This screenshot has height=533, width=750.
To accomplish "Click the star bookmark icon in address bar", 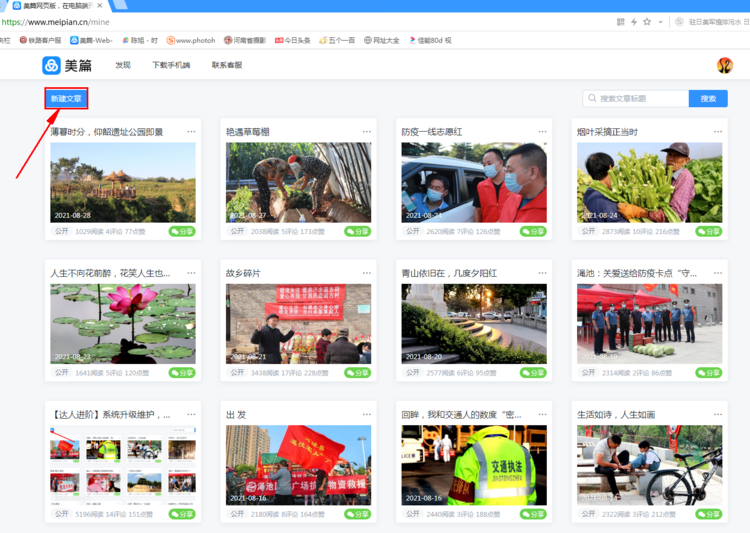I will 647,21.
